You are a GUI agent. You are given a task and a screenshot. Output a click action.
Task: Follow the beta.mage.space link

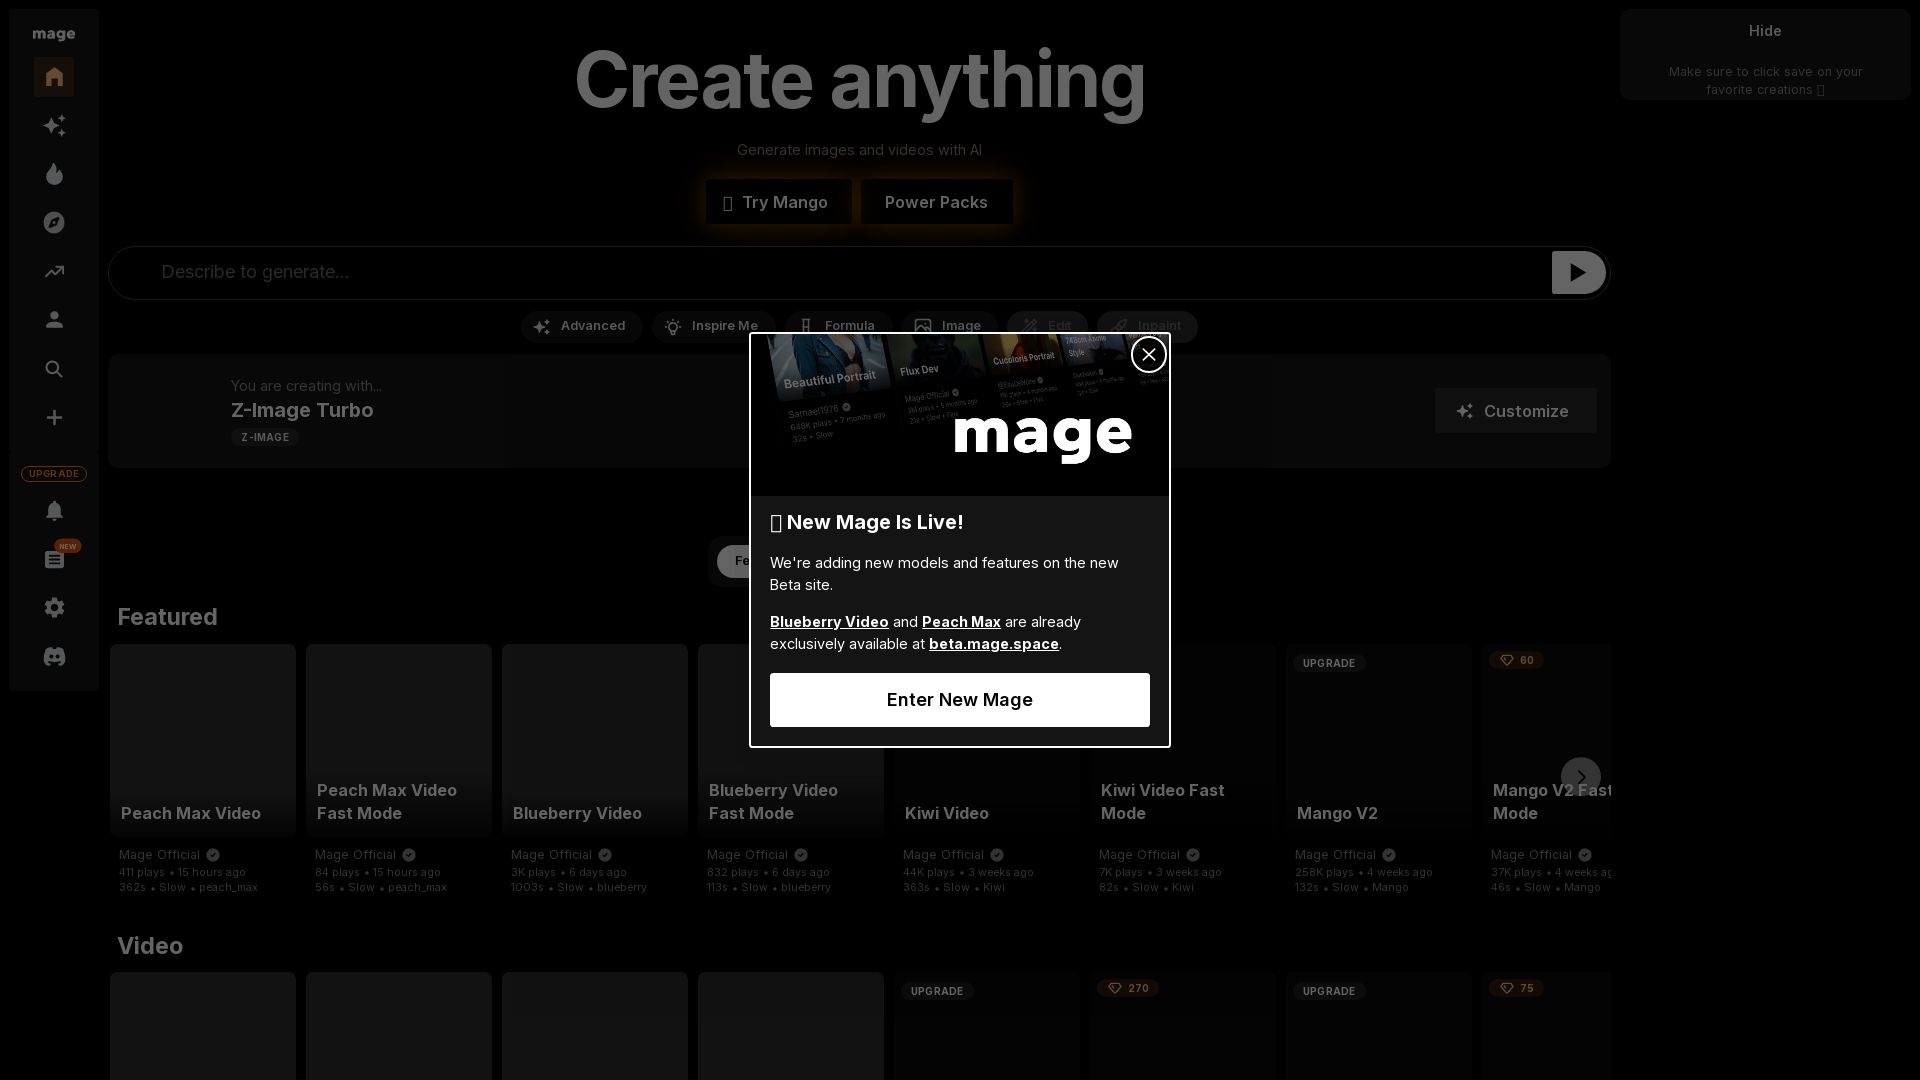click(x=993, y=644)
